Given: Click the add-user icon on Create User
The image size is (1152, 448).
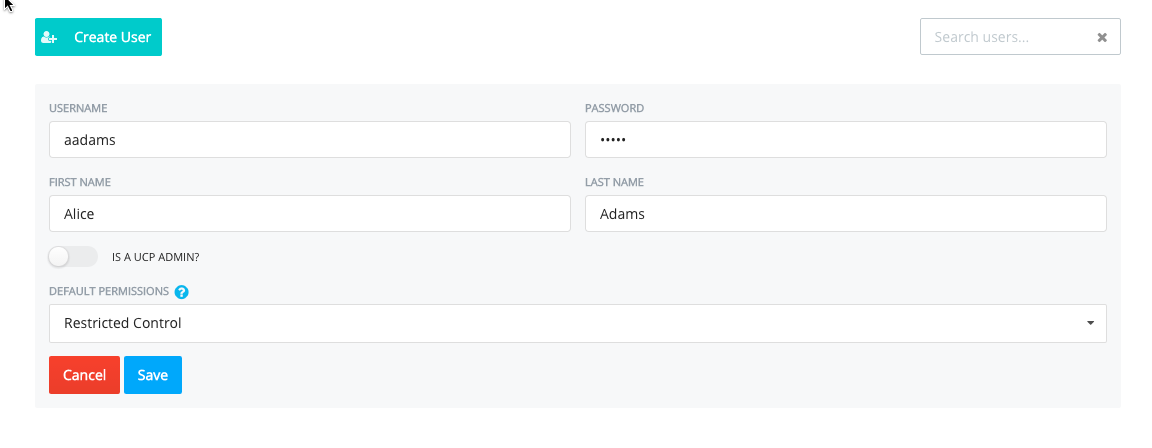Looking at the screenshot, I should [49, 37].
